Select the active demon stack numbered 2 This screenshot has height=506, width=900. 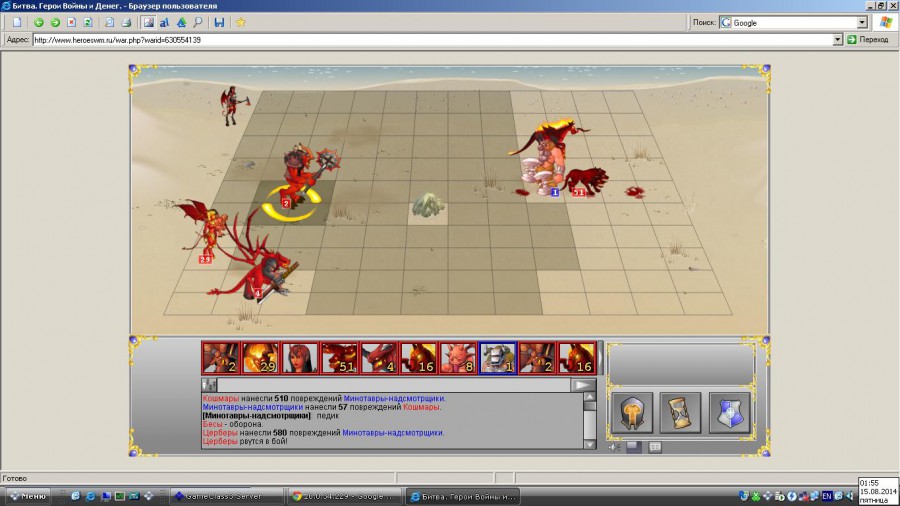pos(298,178)
